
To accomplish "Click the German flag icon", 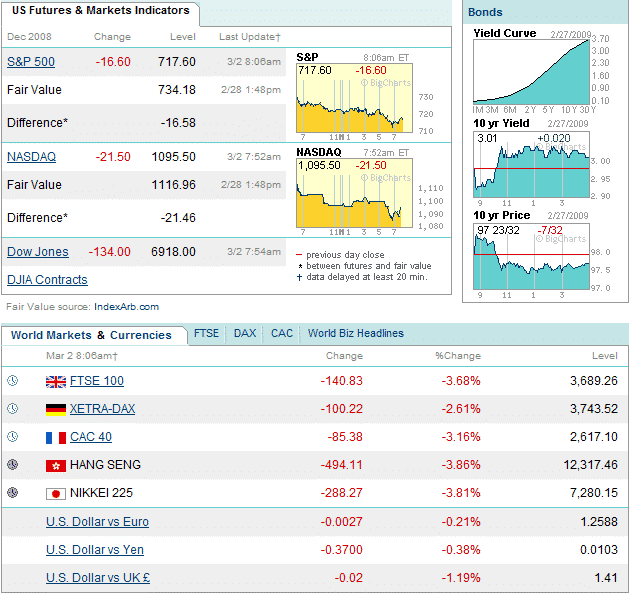I will coord(55,409).
